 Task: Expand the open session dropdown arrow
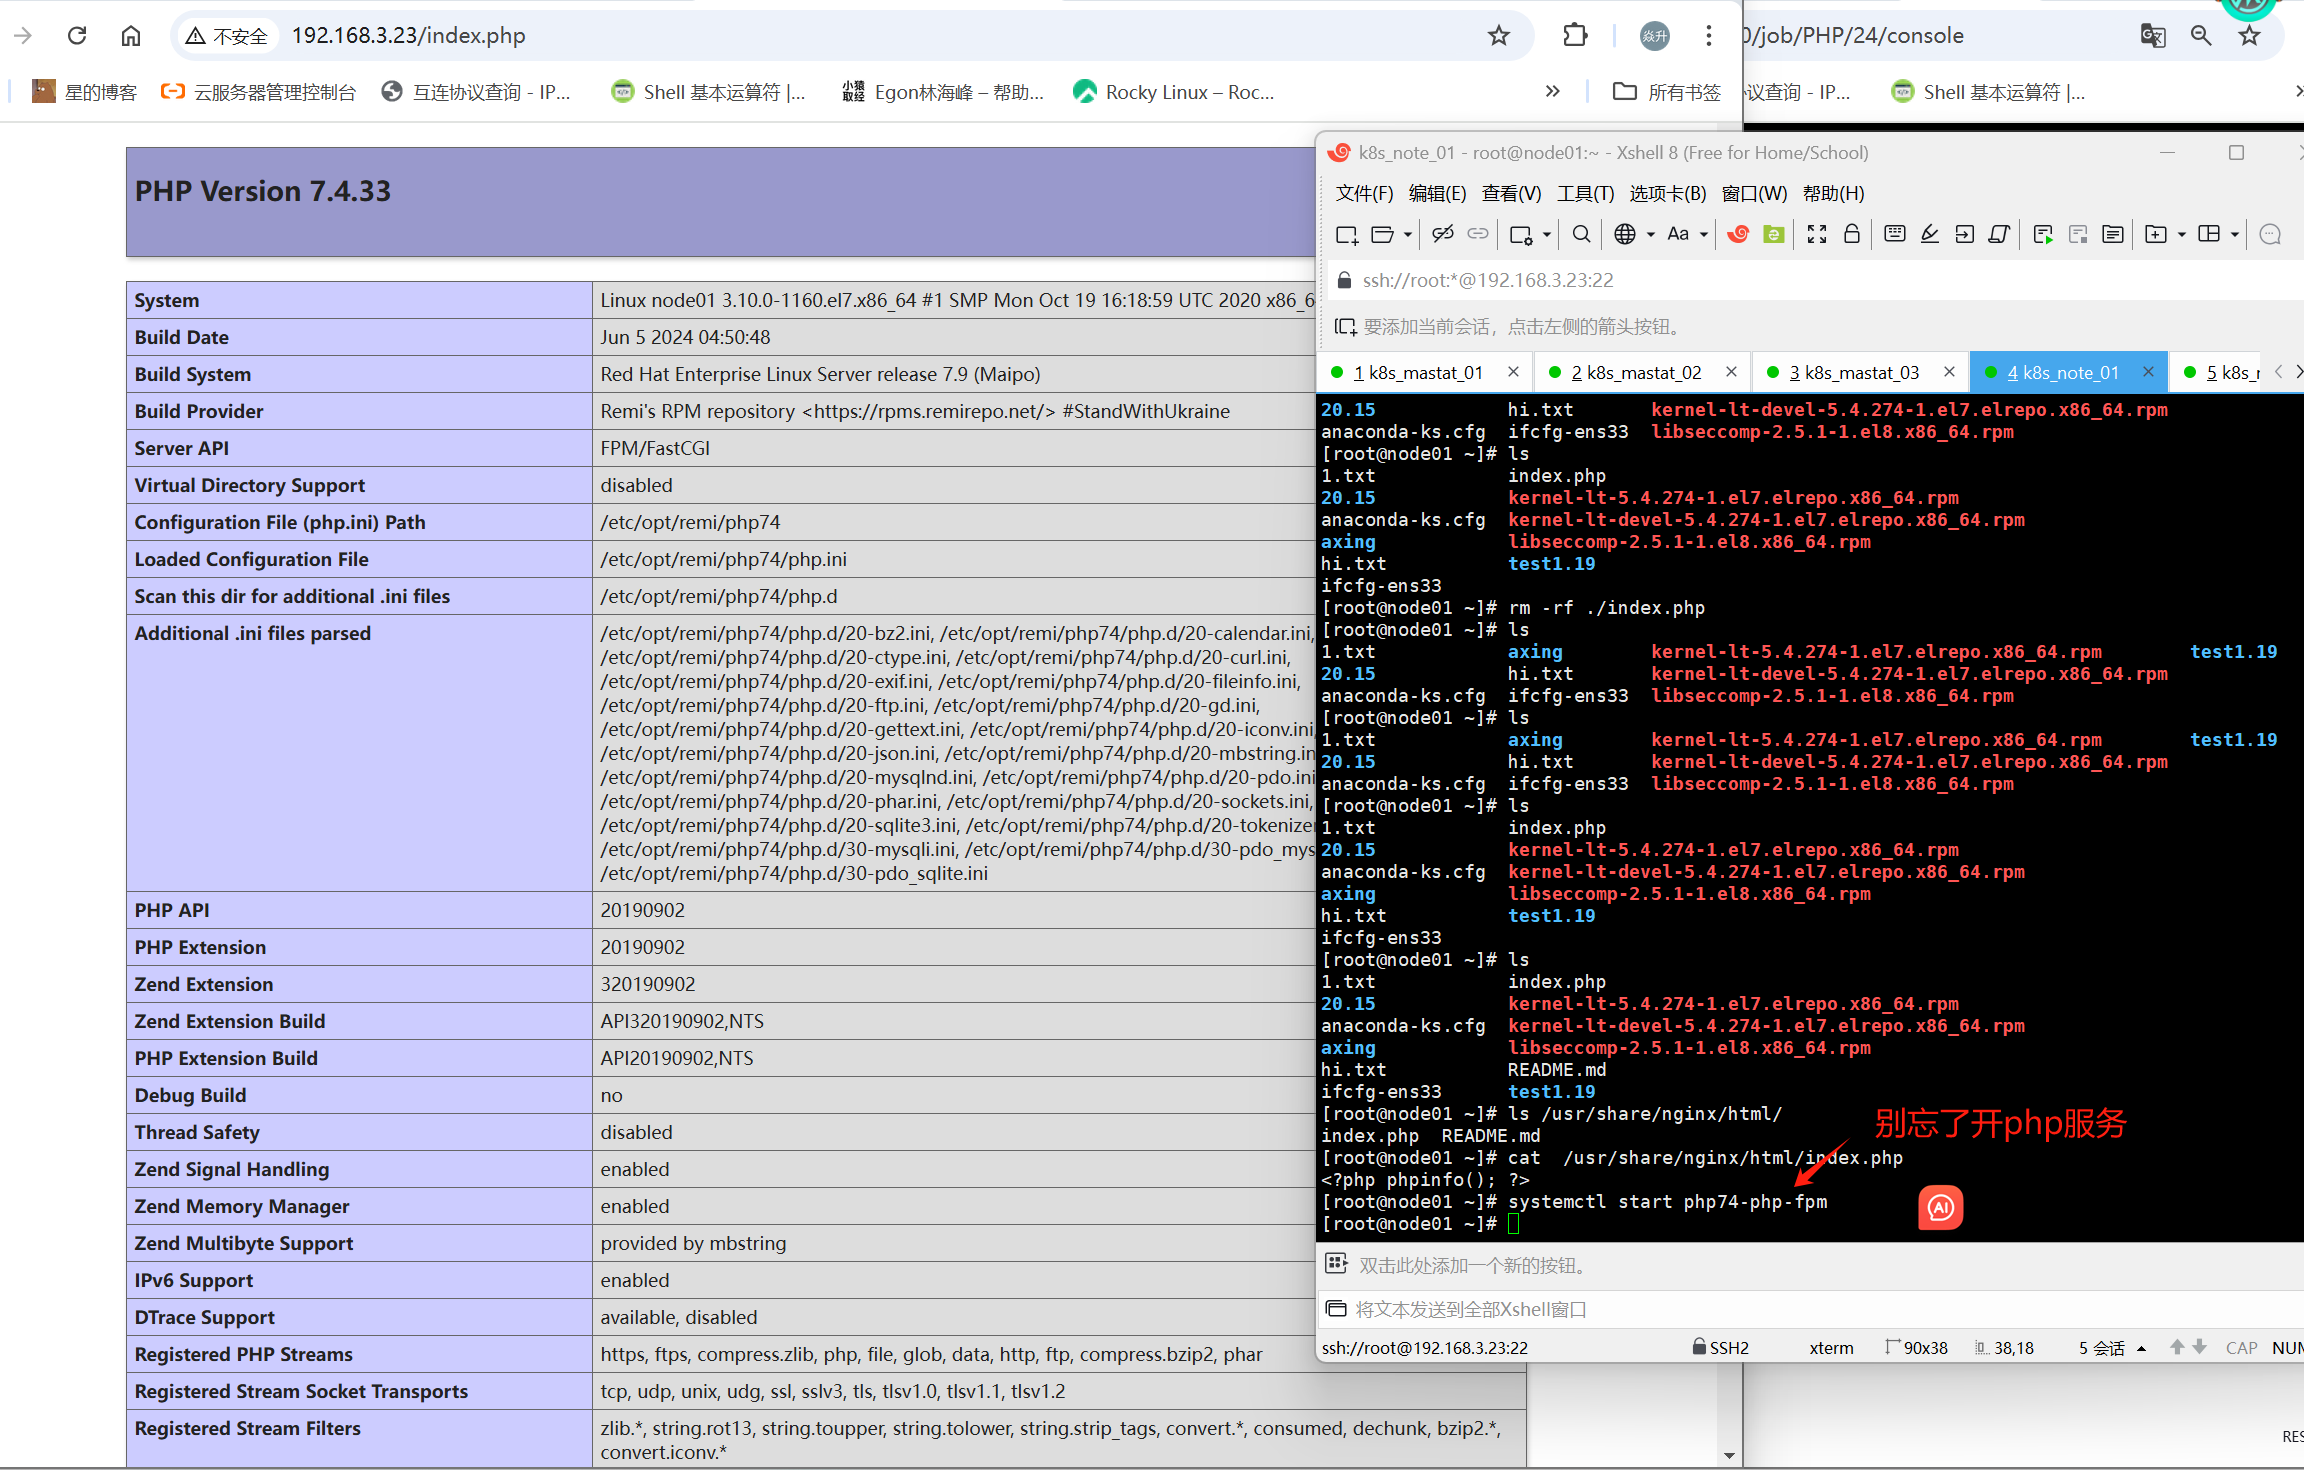[1407, 234]
